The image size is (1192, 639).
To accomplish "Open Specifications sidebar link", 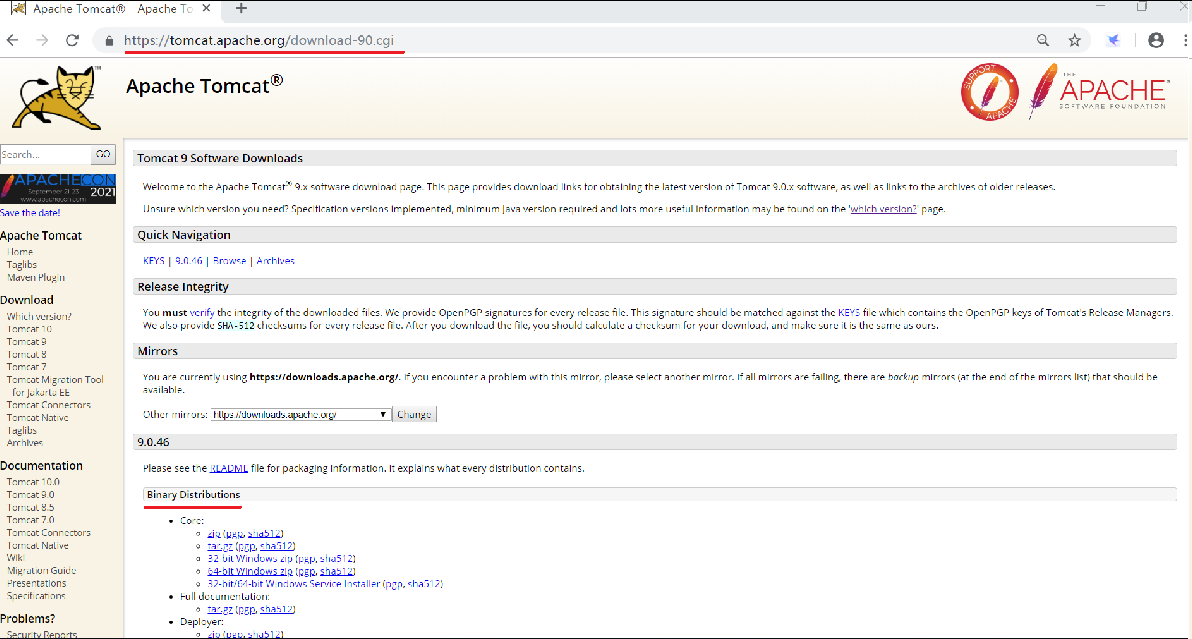I will coord(36,596).
